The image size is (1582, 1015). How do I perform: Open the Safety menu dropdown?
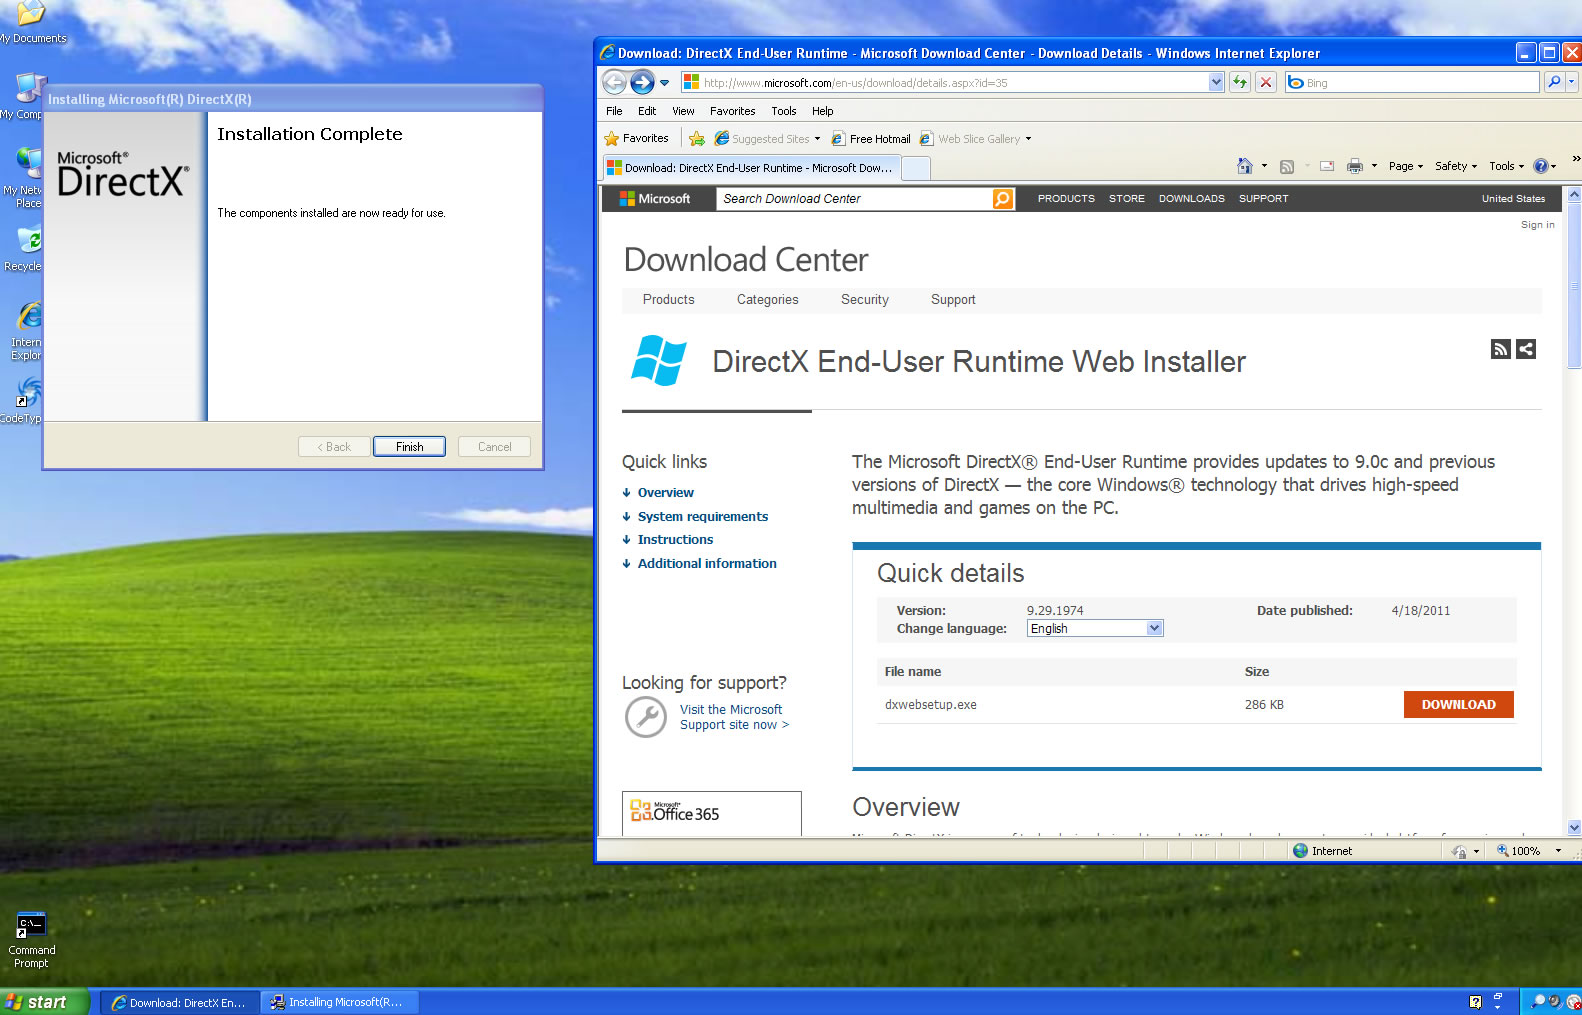pos(1455,166)
